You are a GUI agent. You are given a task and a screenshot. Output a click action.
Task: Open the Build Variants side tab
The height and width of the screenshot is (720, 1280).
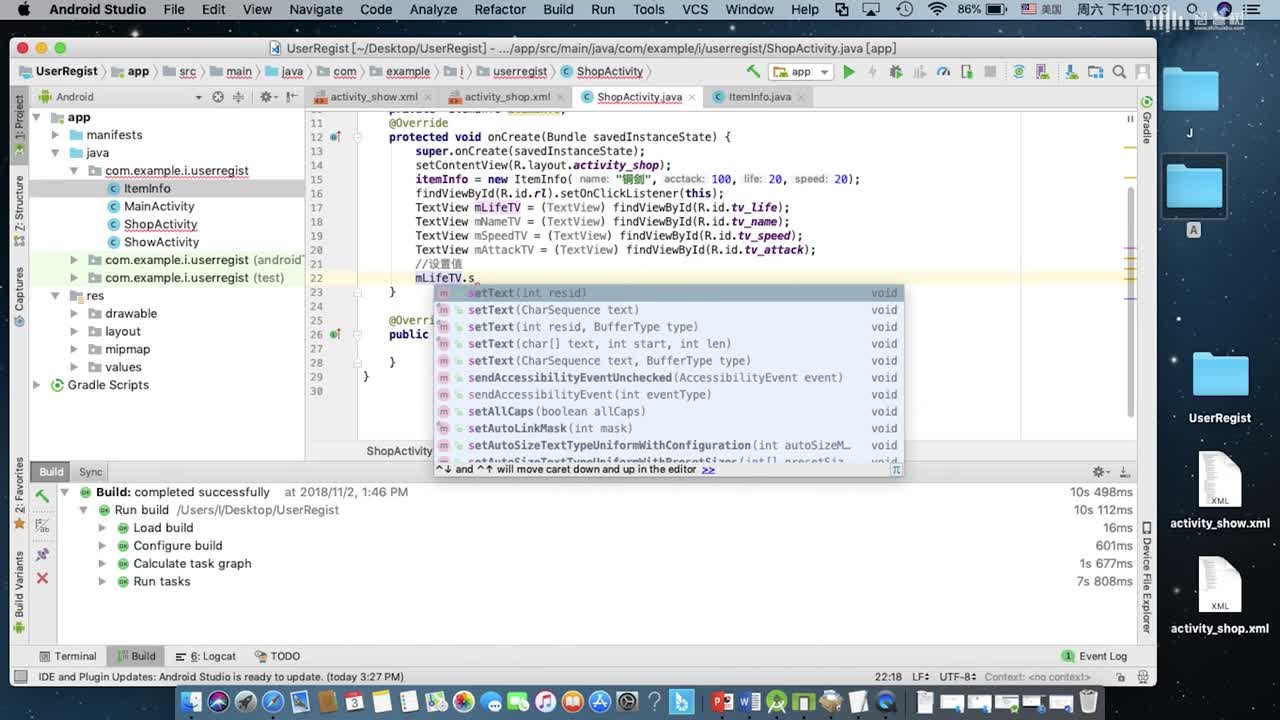(x=19, y=591)
